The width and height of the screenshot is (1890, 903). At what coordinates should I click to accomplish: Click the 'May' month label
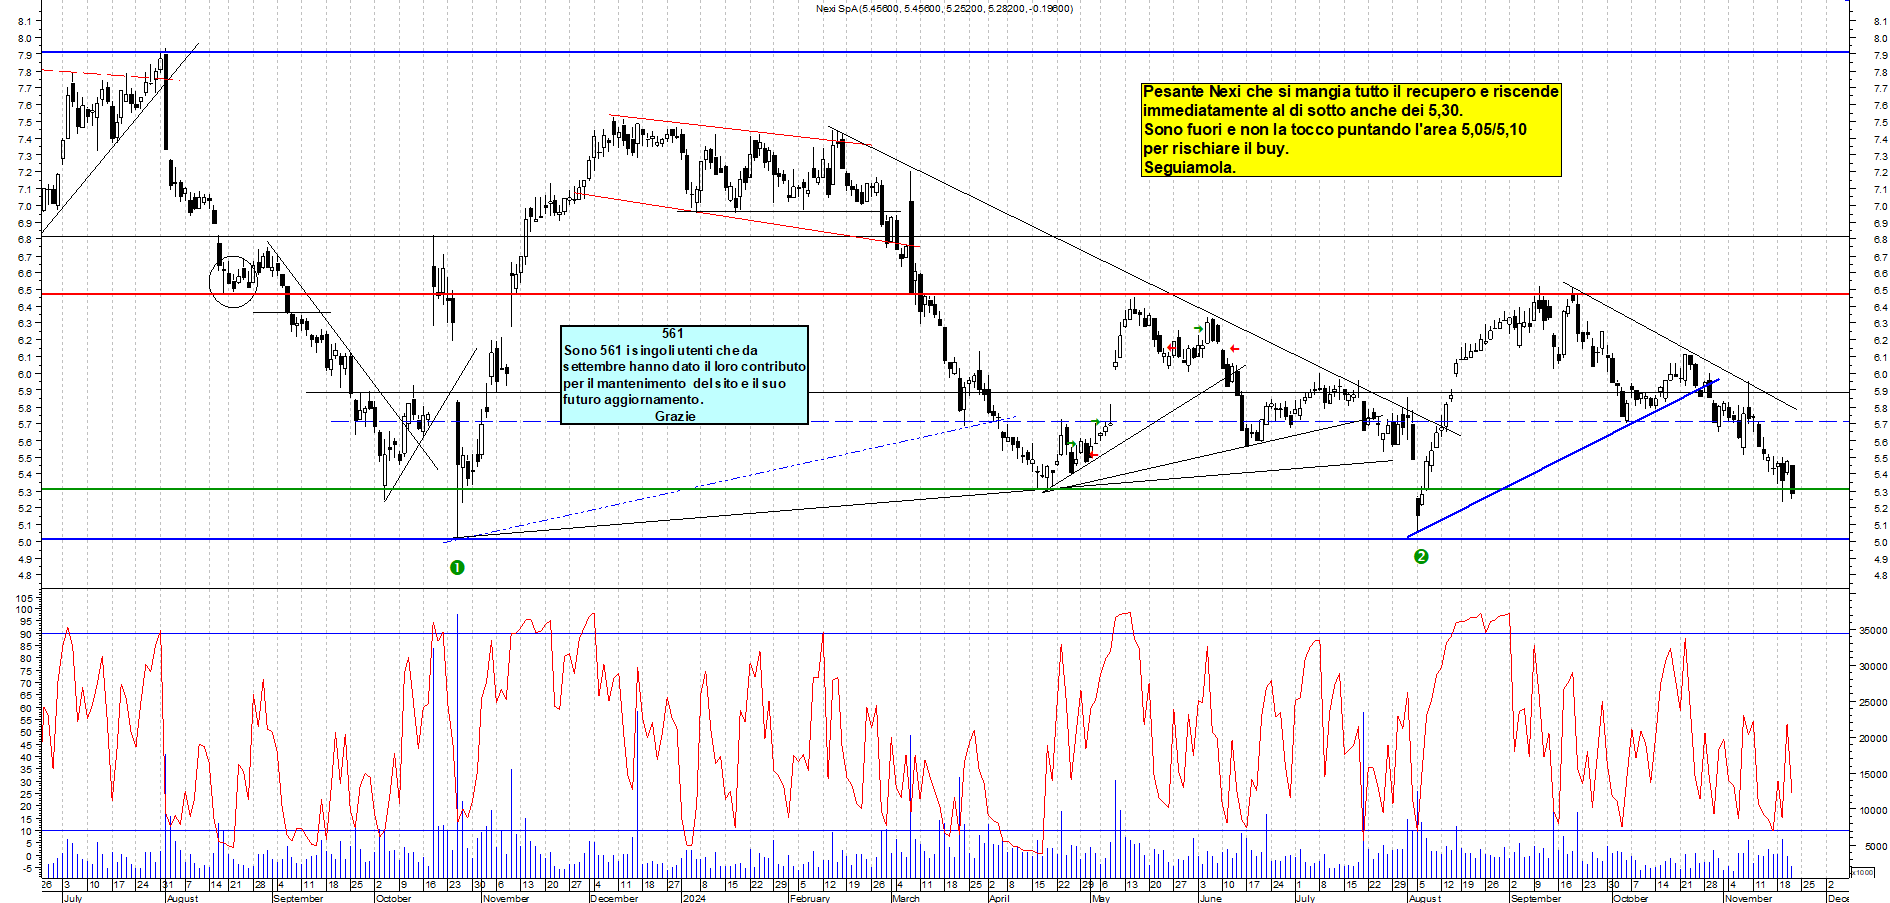[1100, 898]
